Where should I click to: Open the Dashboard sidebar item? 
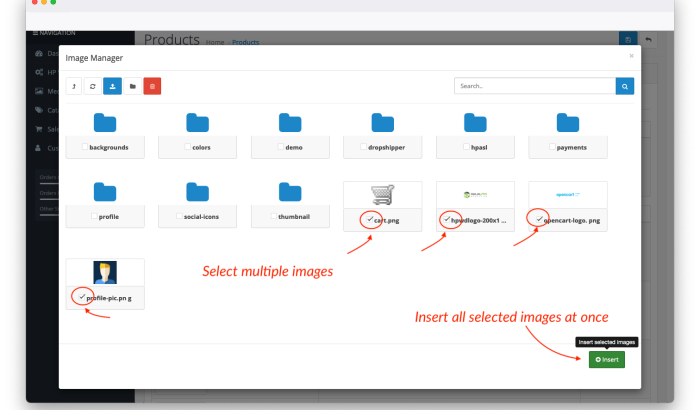46,54
